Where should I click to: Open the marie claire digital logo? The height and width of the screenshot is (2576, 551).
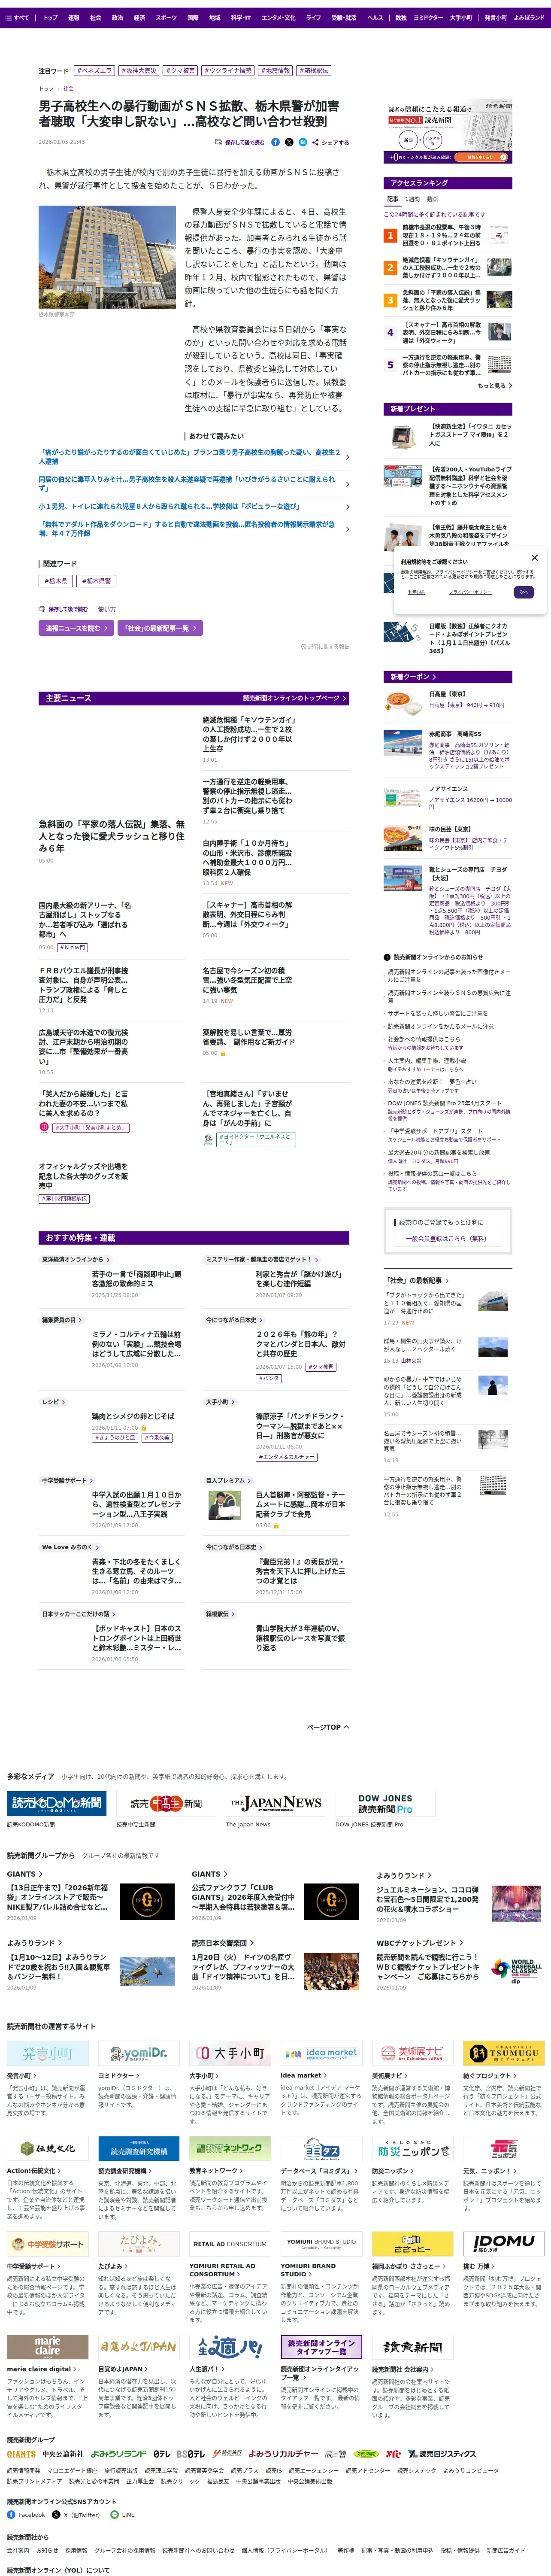click(48, 2347)
